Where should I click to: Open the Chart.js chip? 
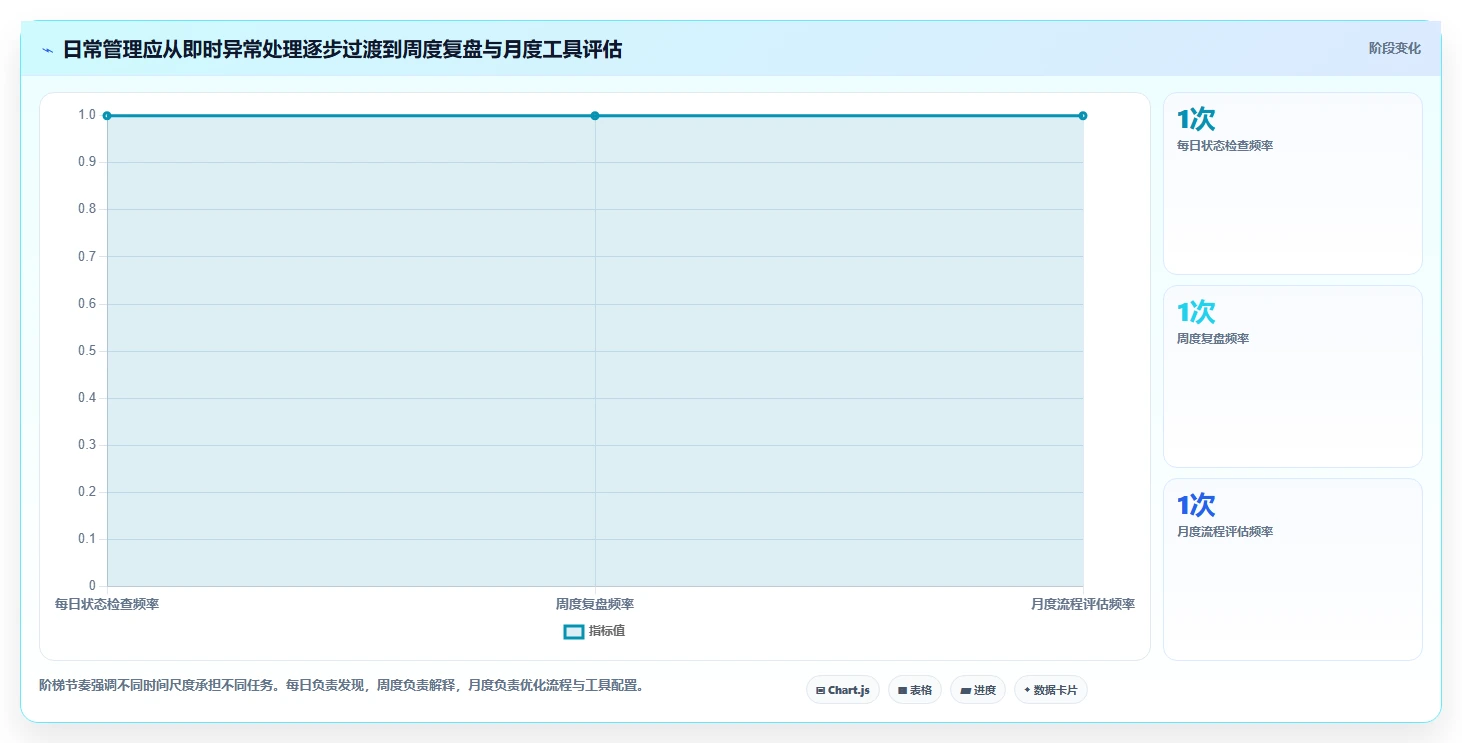[843, 690]
